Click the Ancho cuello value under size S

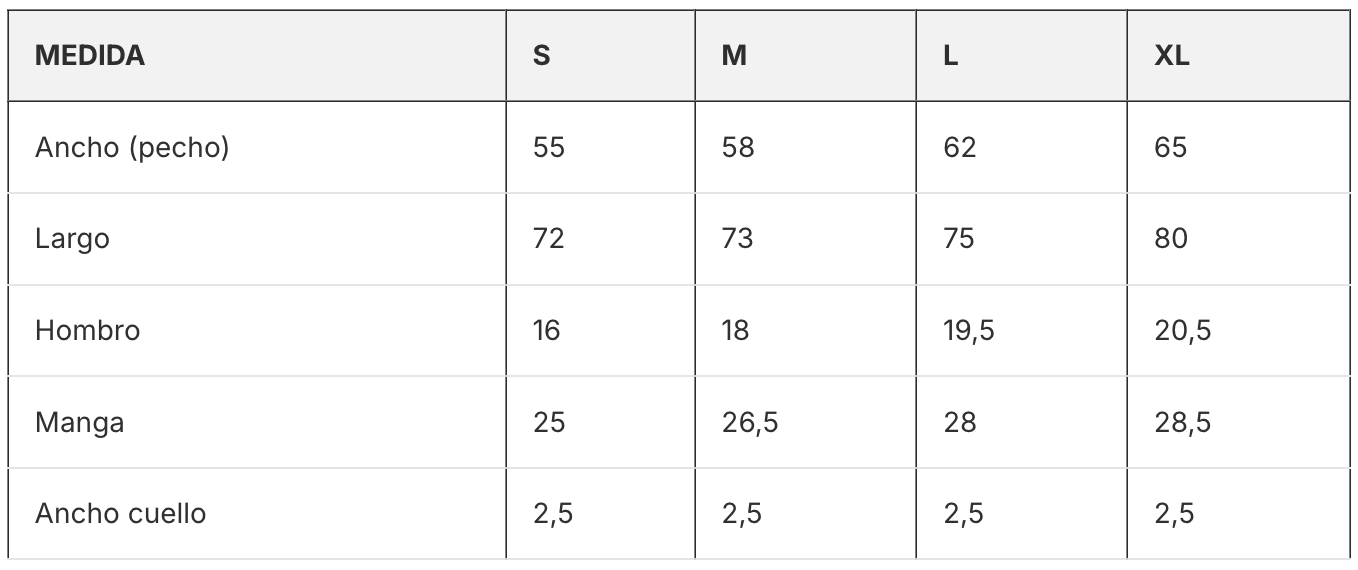point(553,513)
